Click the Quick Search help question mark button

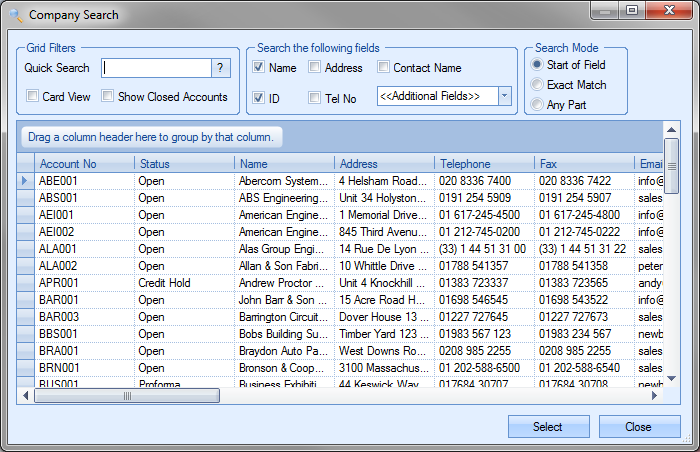pos(220,68)
